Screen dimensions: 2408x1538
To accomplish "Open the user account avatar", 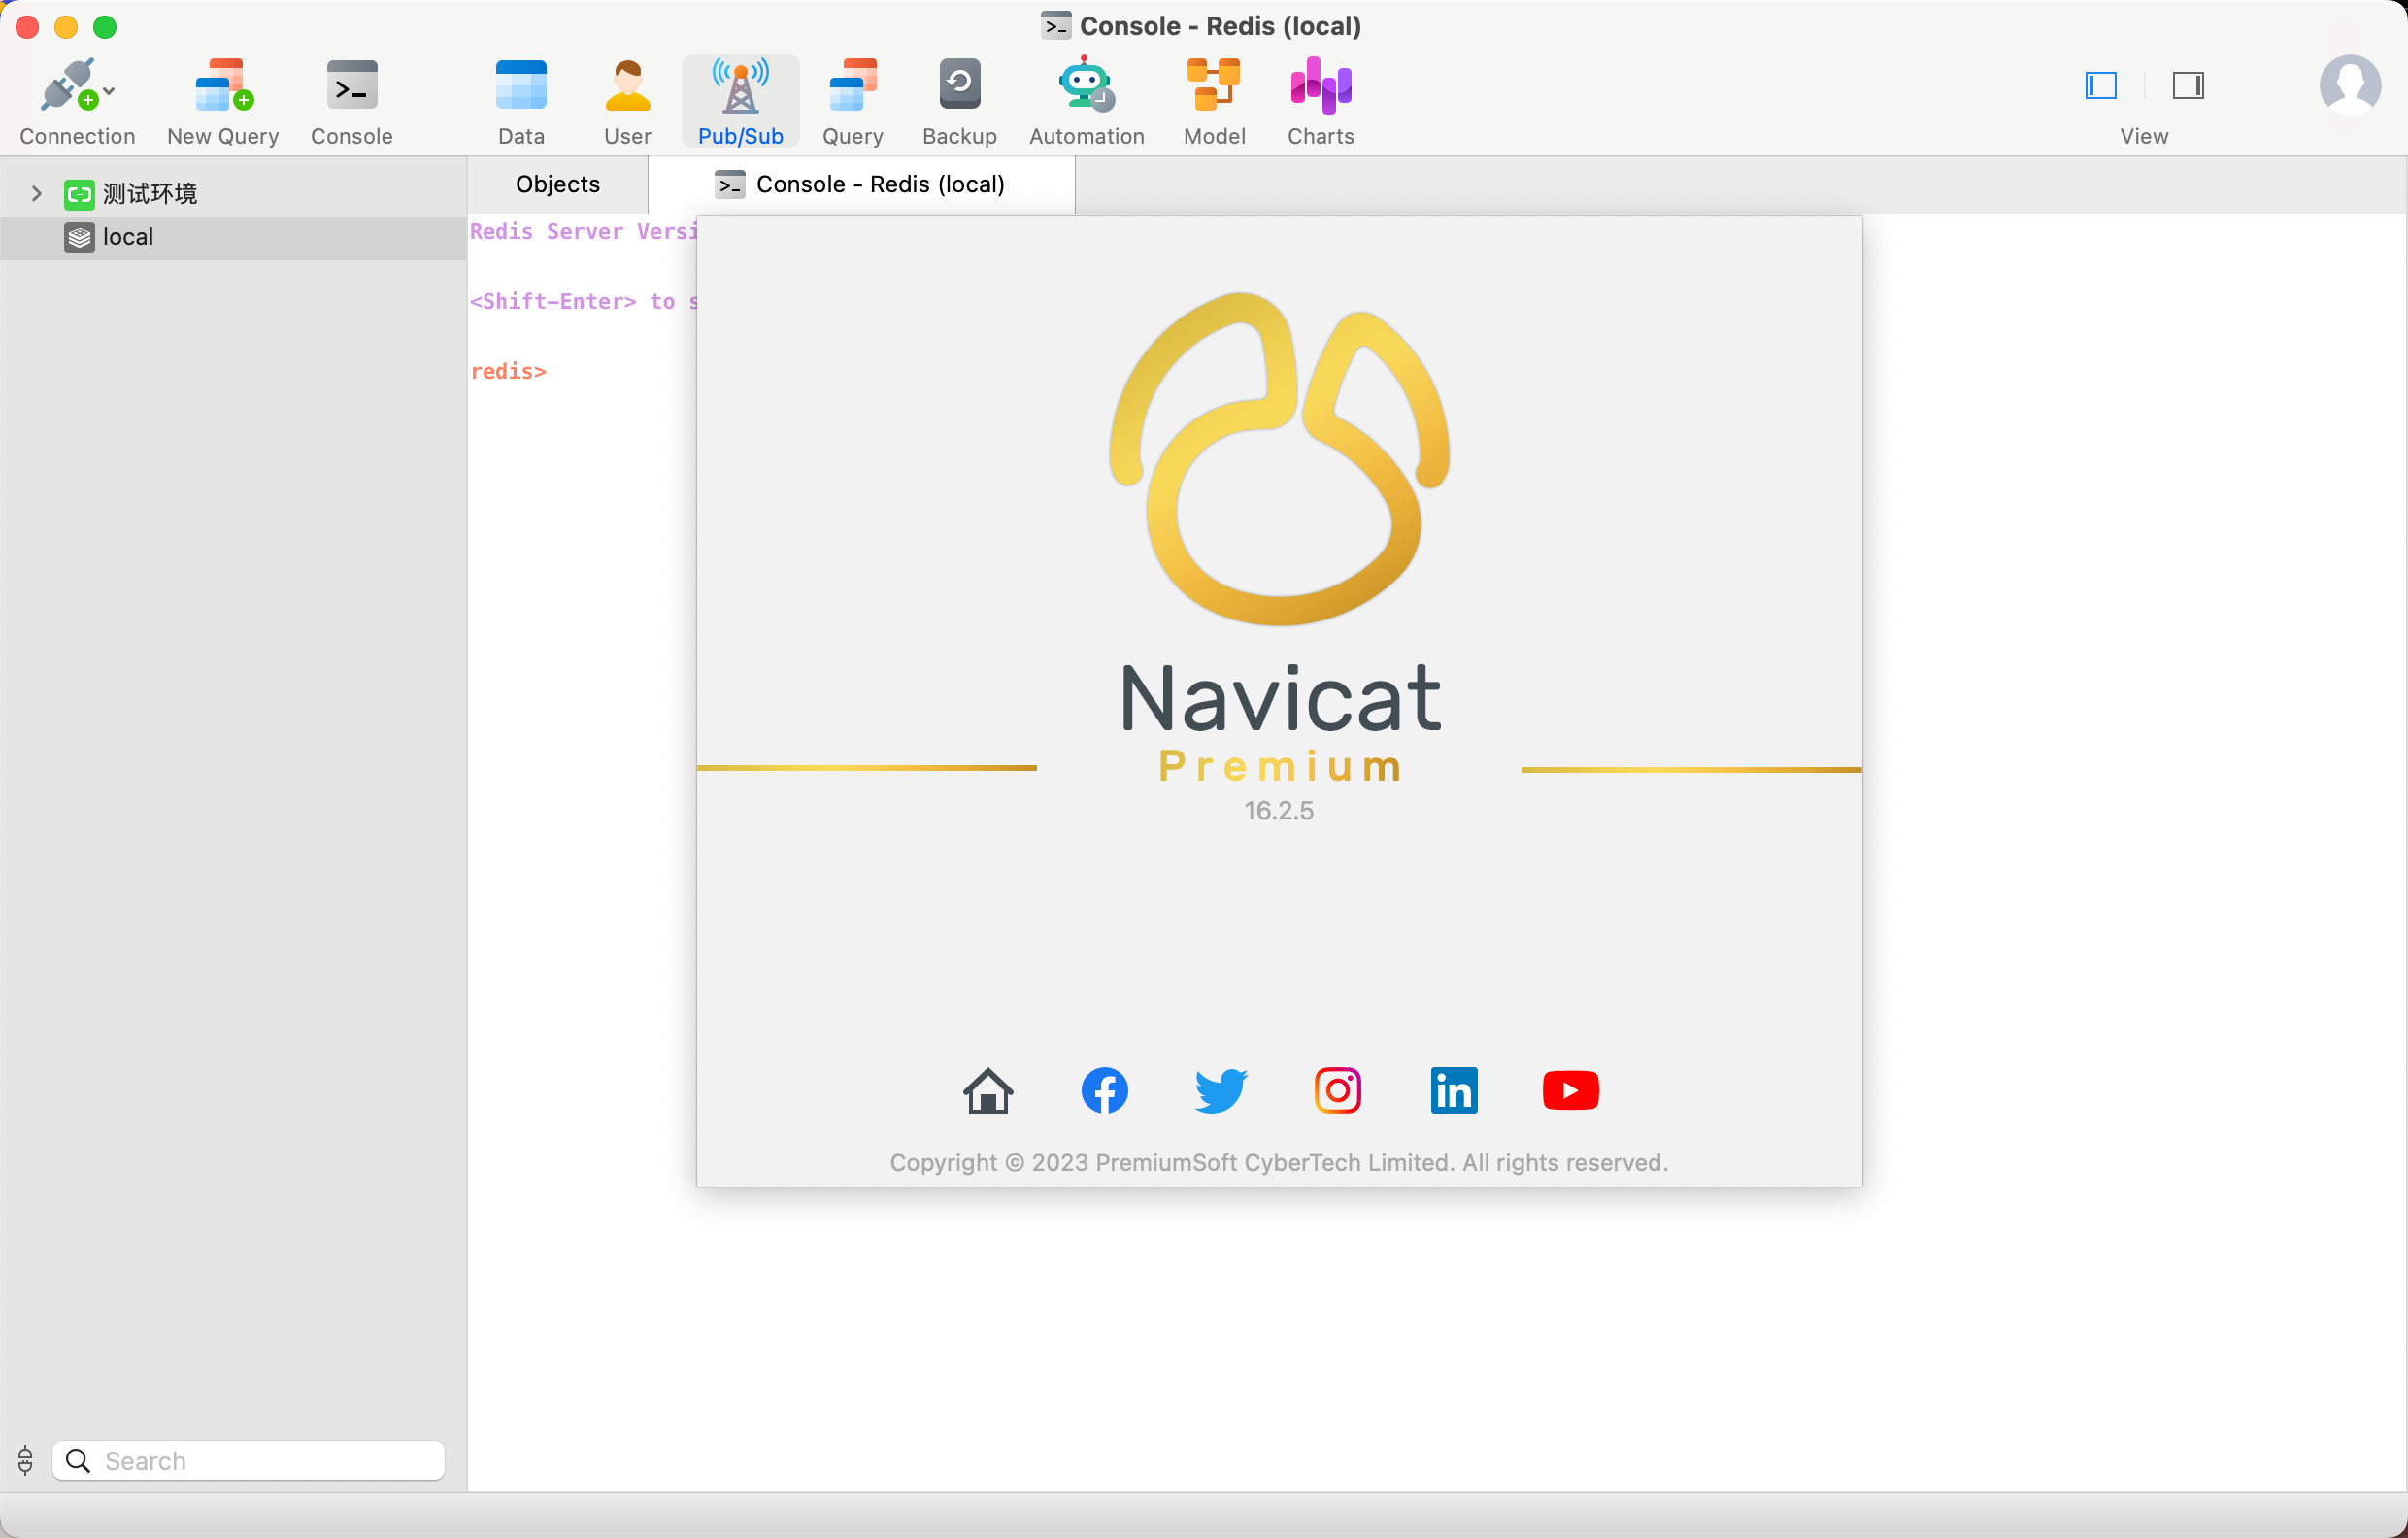I will 2350,85.
